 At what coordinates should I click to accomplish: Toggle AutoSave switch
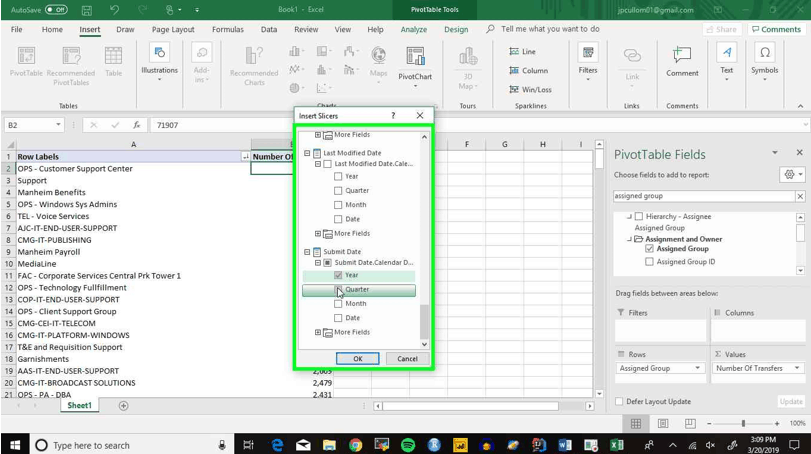[56, 10]
